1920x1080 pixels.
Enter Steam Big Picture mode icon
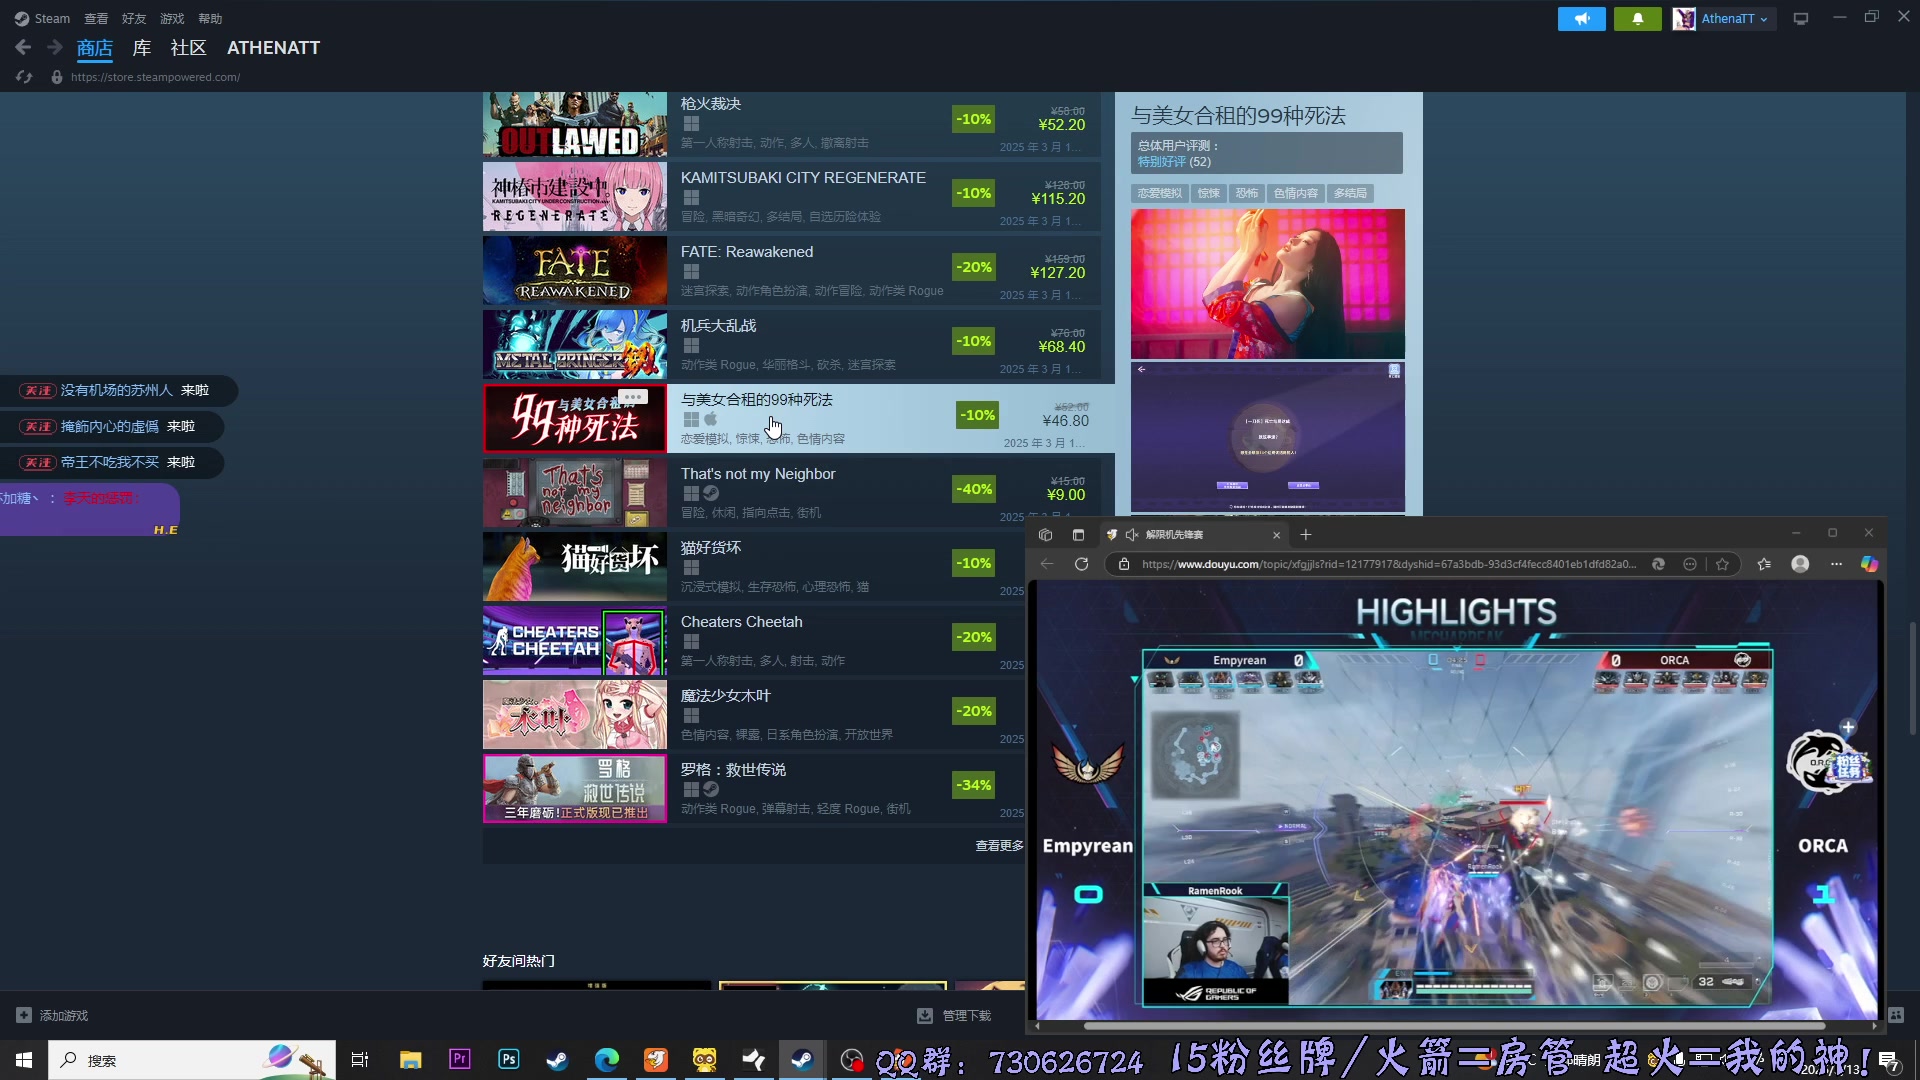1801,18
